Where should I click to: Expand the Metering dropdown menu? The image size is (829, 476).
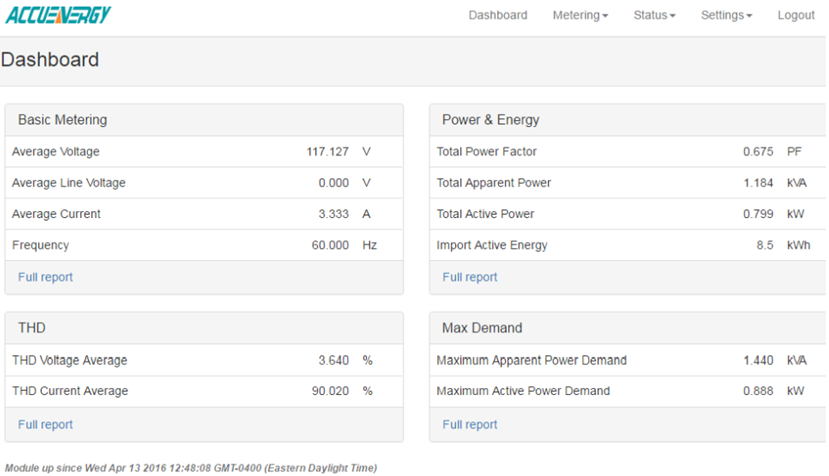point(580,15)
